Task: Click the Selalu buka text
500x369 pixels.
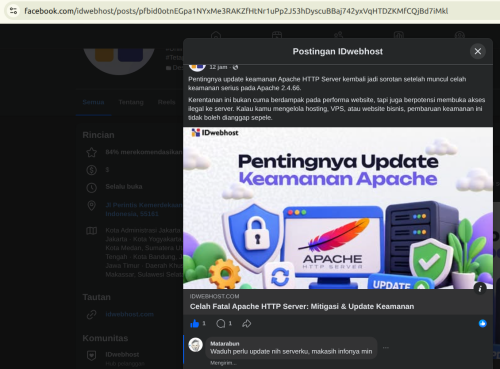Action: pos(124,186)
